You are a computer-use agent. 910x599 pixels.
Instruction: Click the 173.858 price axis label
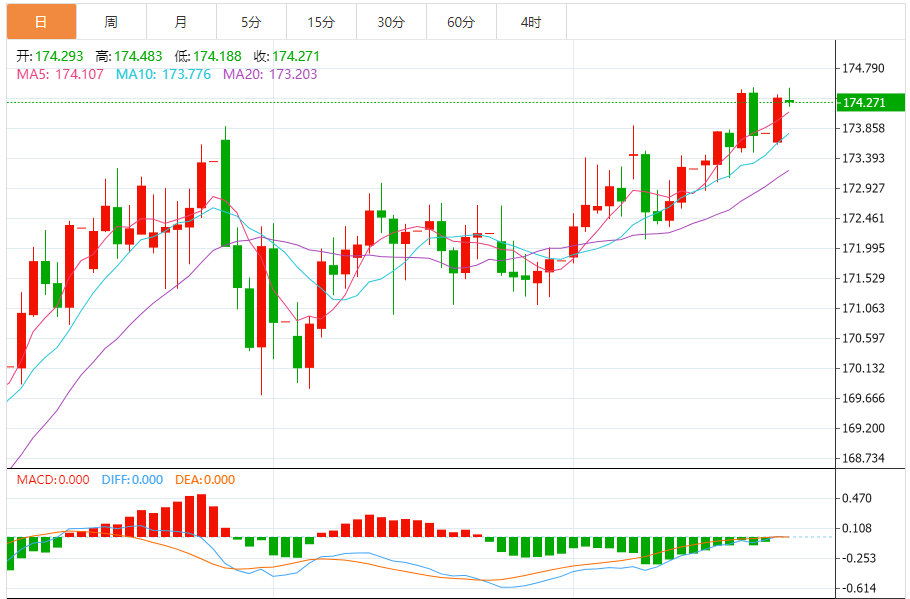tap(864, 128)
